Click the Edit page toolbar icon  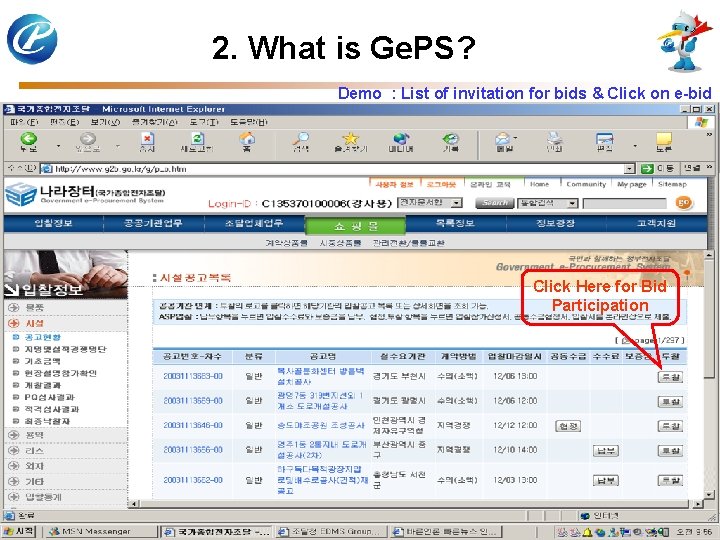(x=604, y=138)
